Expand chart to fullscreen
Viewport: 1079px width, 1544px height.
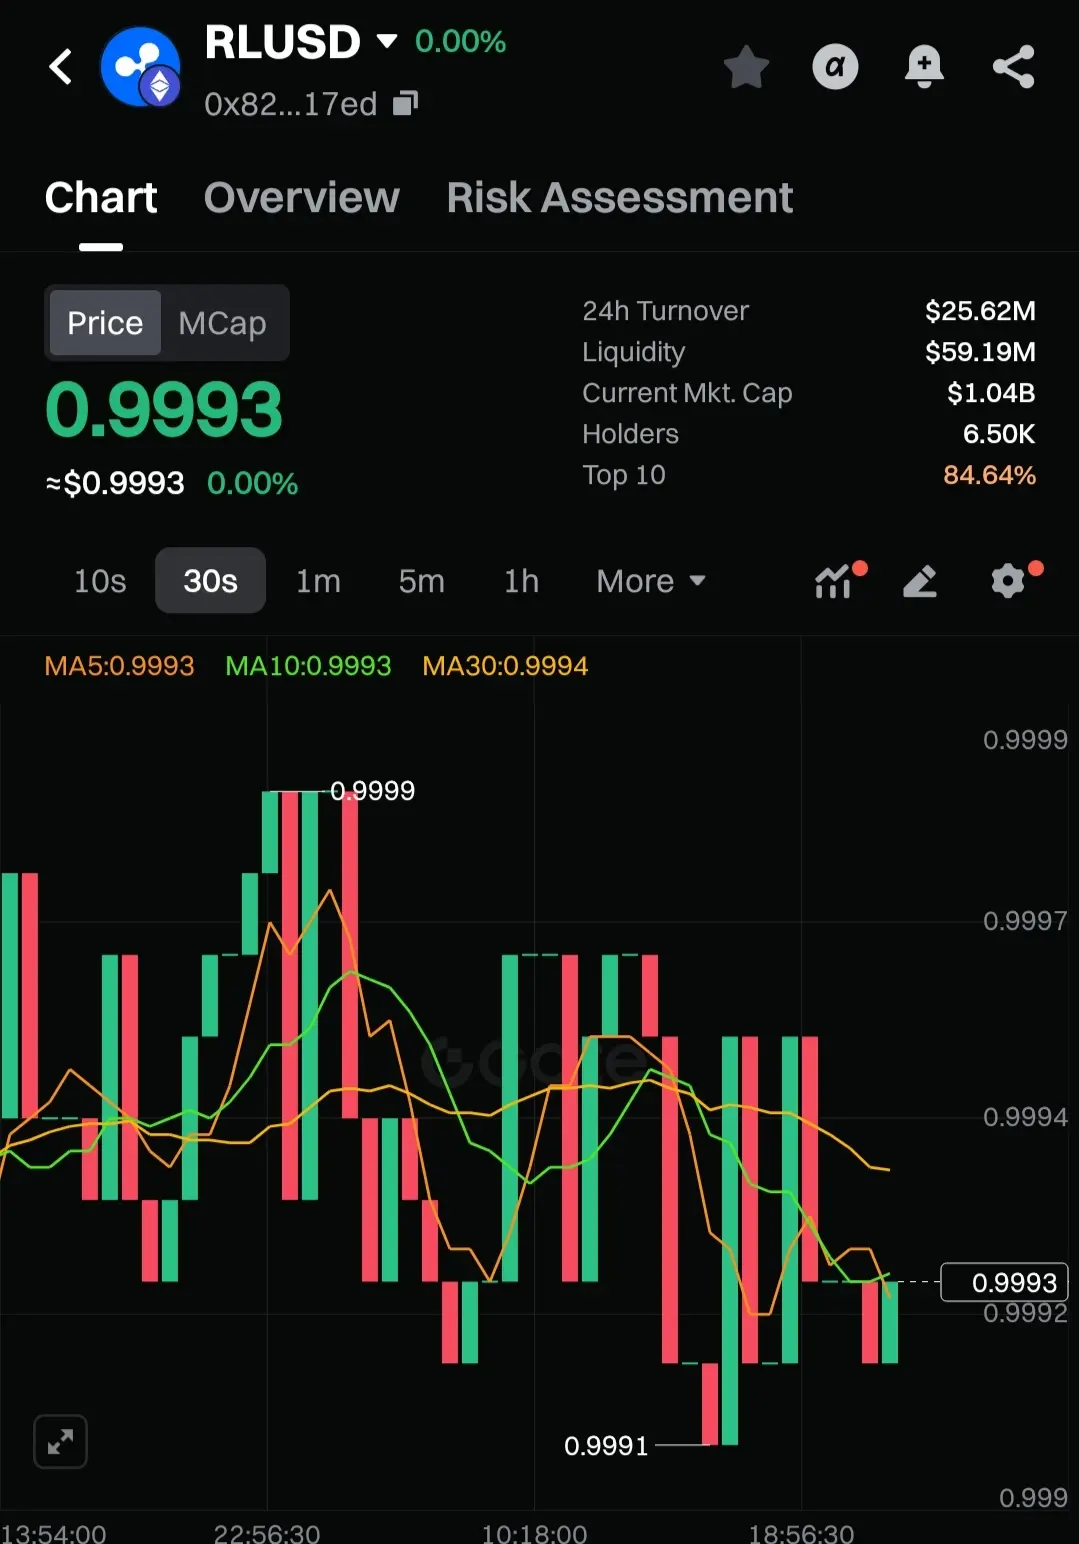[x=60, y=1442]
